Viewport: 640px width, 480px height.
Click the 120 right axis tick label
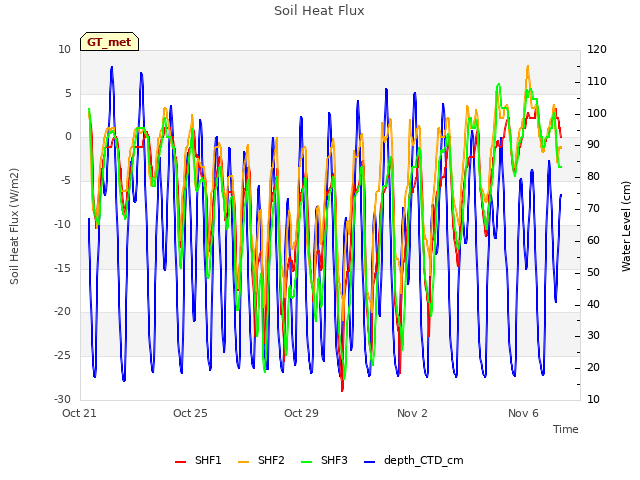[x=597, y=49]
